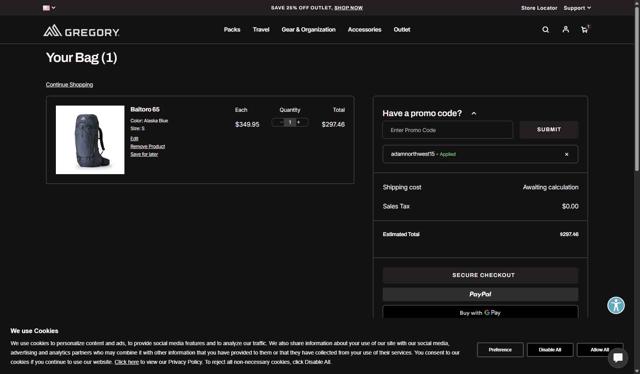Open the accessibility widget icon
This screenshot has width=640, height=374.
(616, 305)
